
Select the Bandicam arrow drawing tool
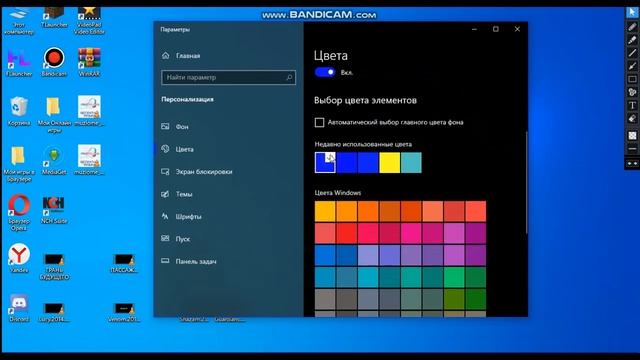click(x=632, y=66)
